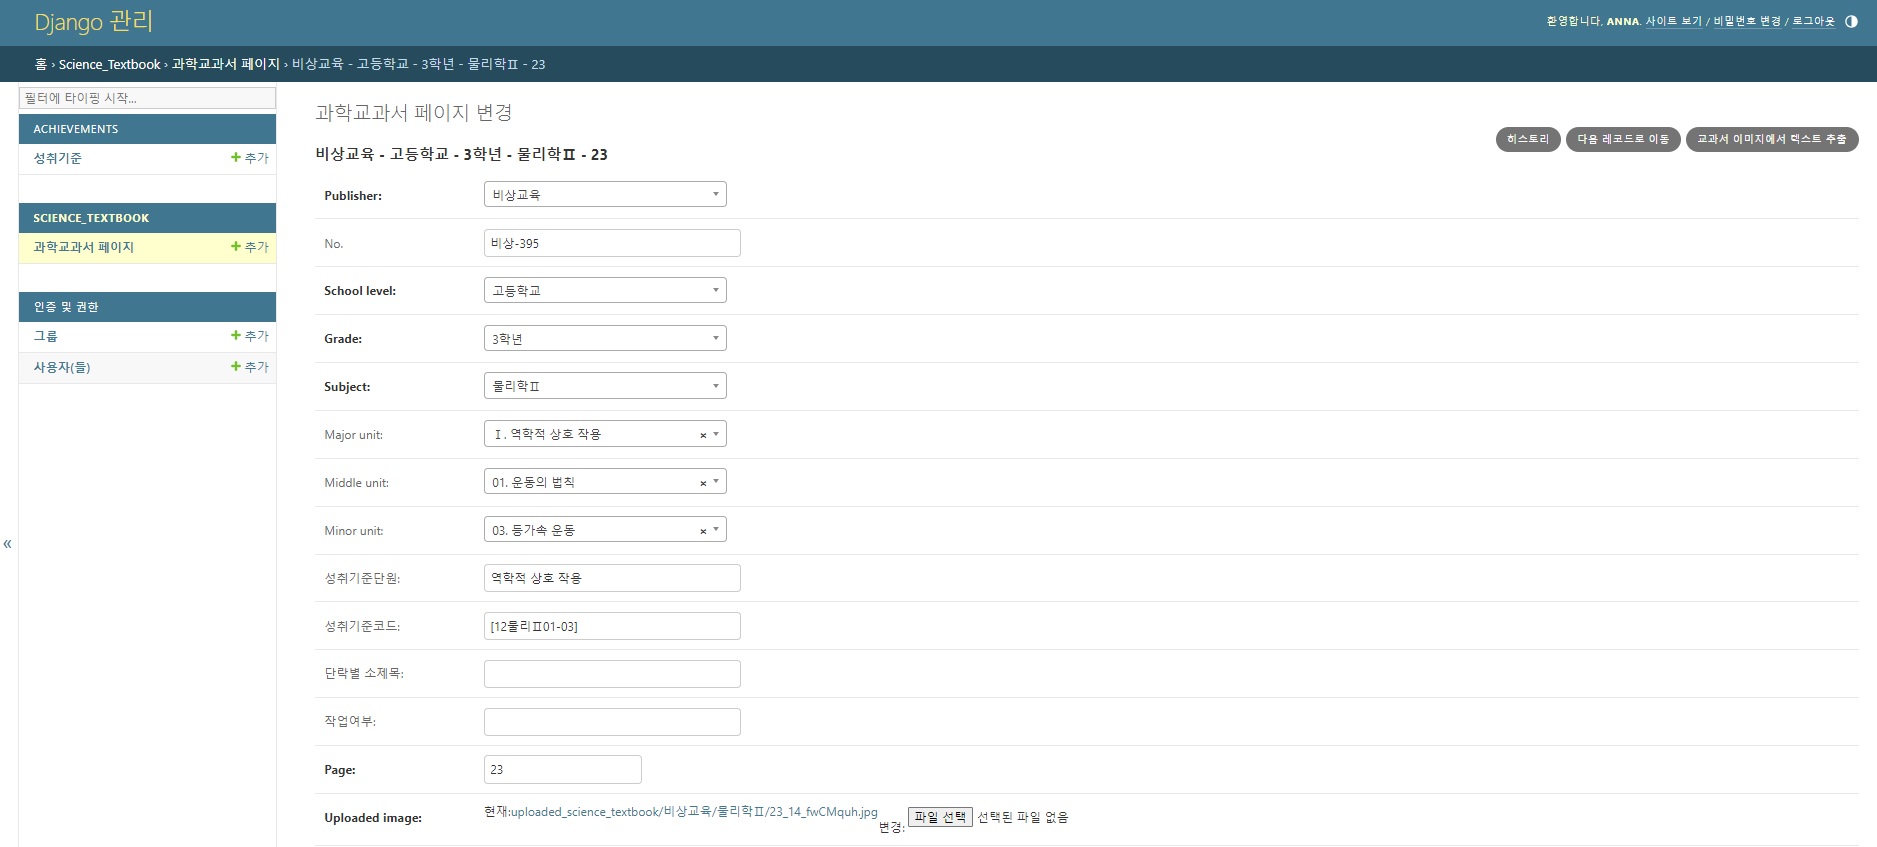Click the plus add icon beside 그룹
Image resolution: width=1877 pixels, height=847 pixels.
point(236,336)
